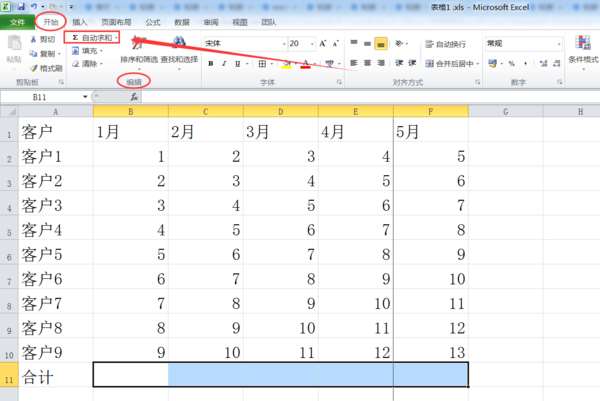600x401 pixels.
Task: Click the column A header
Action: [x=55, y=111]
